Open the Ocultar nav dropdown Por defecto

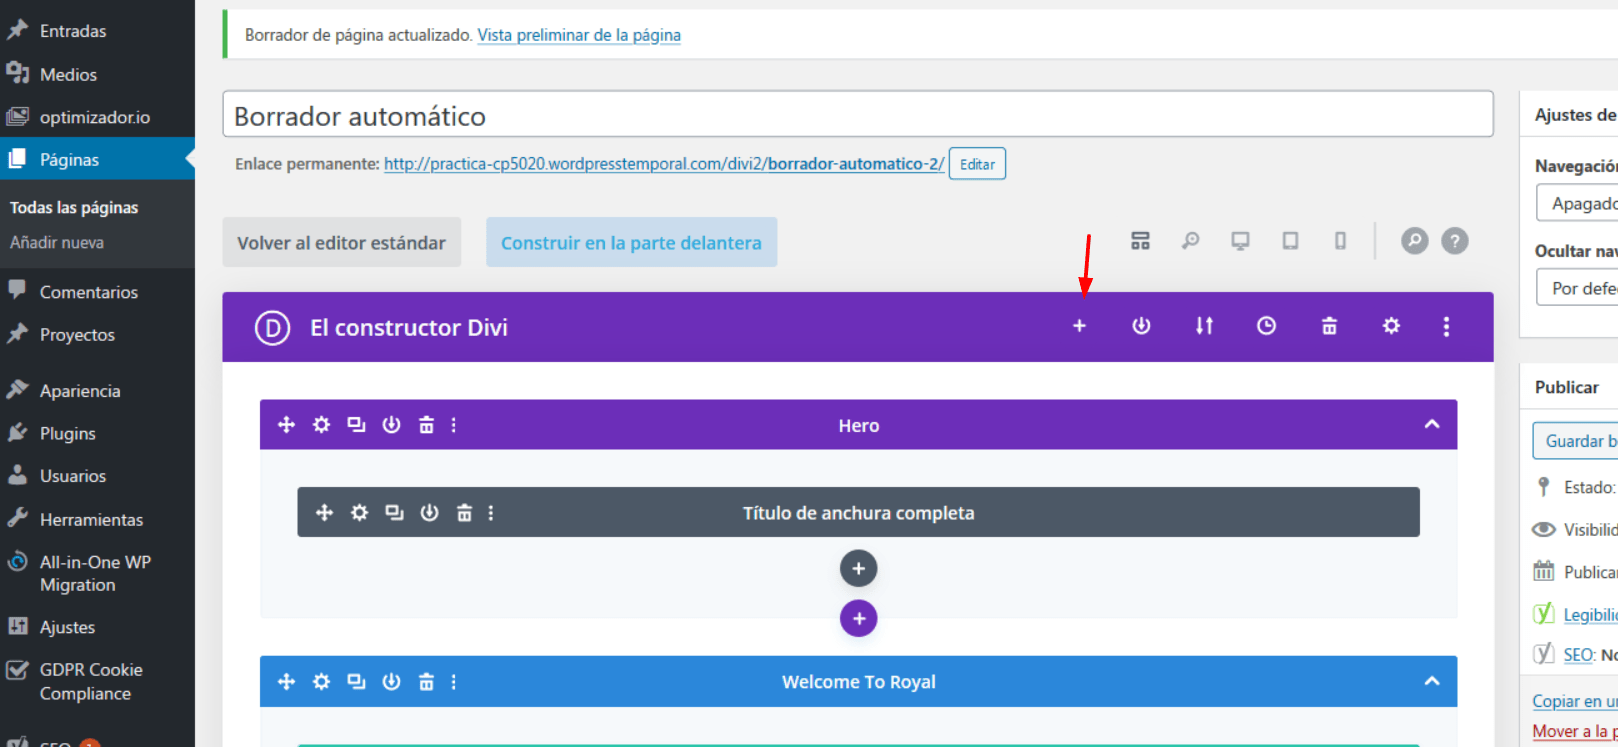1577,288
